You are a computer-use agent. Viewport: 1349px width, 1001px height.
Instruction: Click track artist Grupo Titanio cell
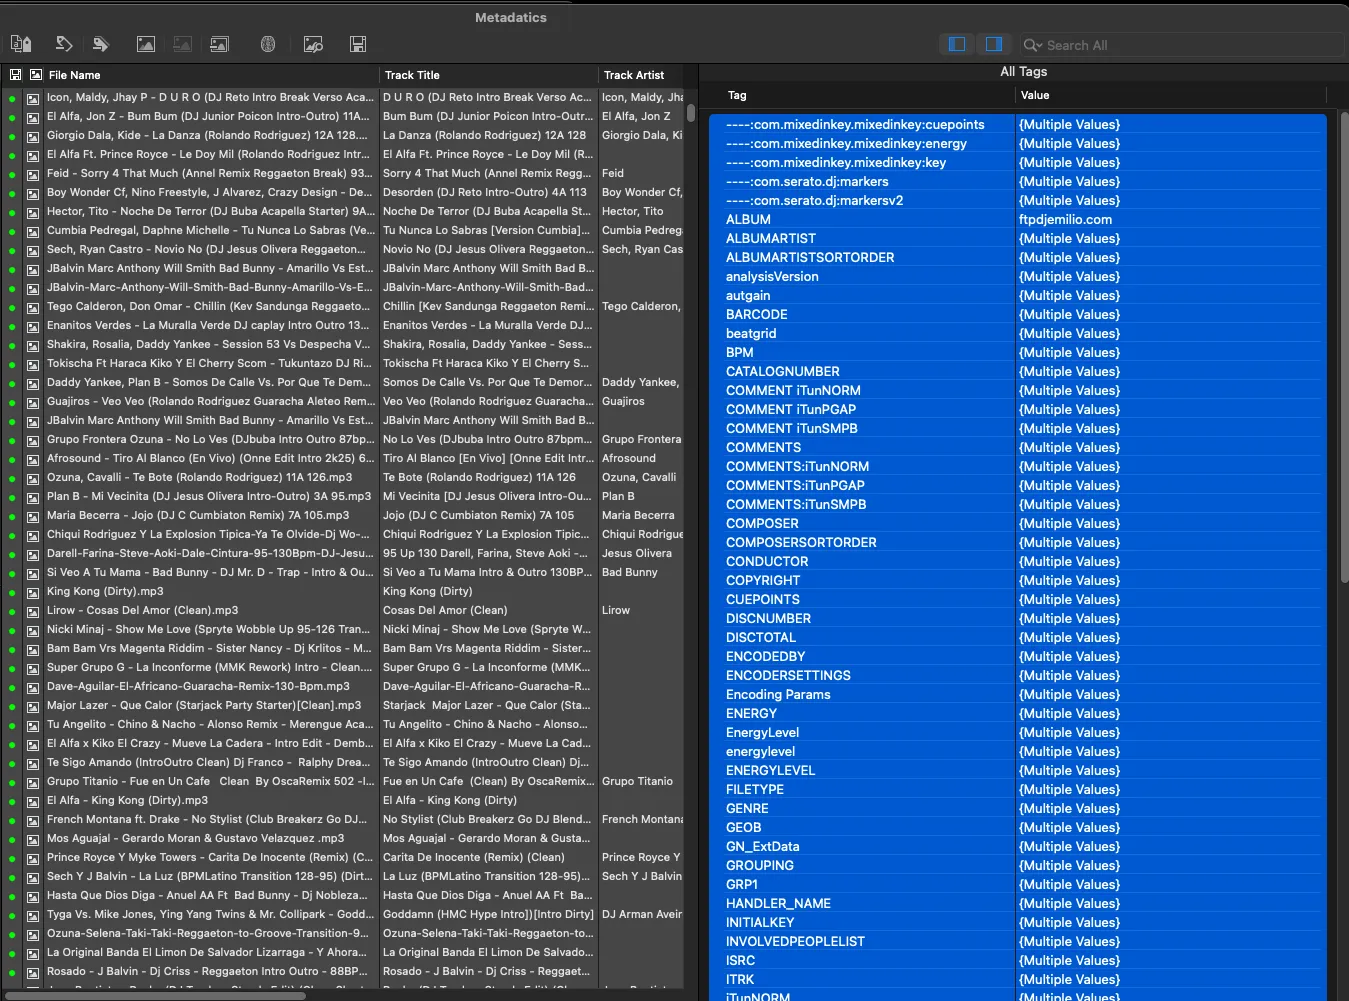[637, 782]
